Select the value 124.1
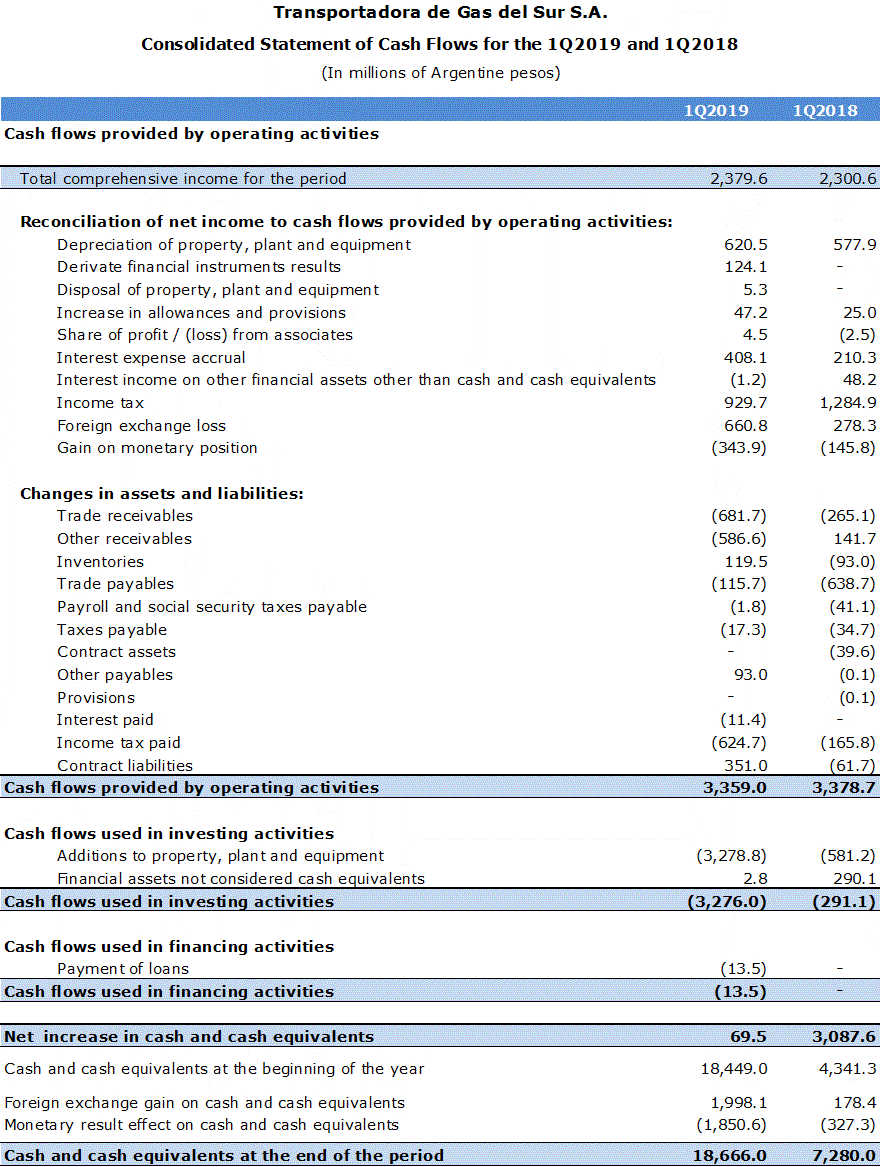The image size is (881, 1167). pyautogui.click(x=746, y=266)
